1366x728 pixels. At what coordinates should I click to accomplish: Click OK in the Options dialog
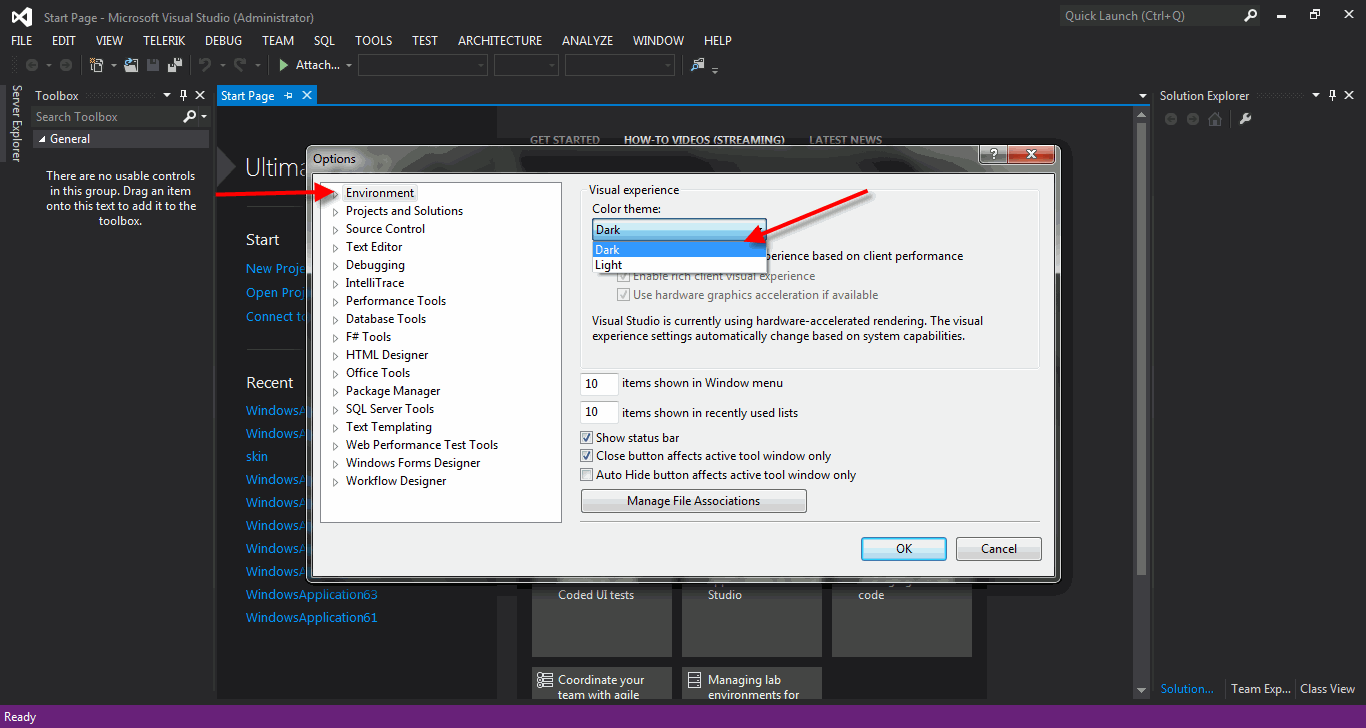click(x=904, y=549)
